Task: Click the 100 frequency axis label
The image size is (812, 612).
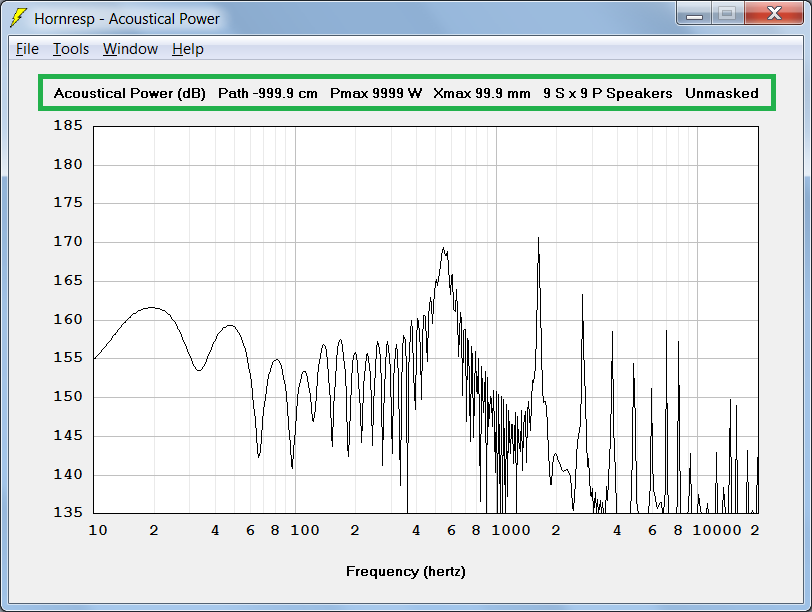Action: point(304,530)
